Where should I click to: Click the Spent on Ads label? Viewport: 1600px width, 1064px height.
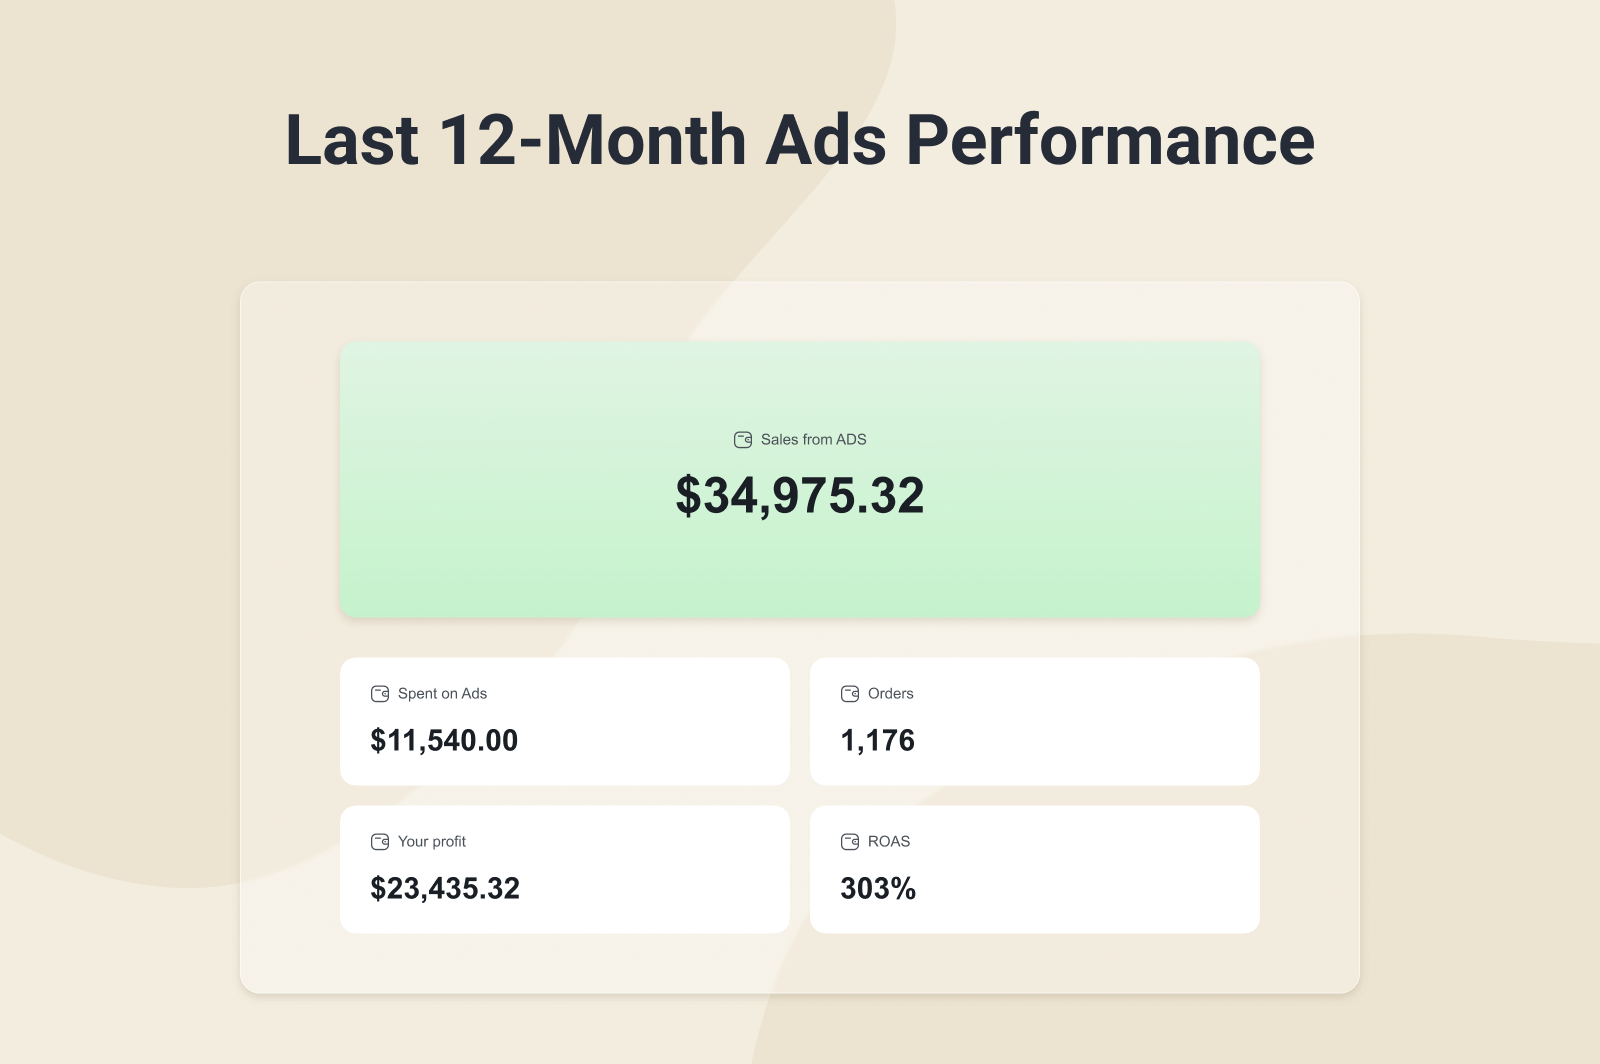(442, 694)
